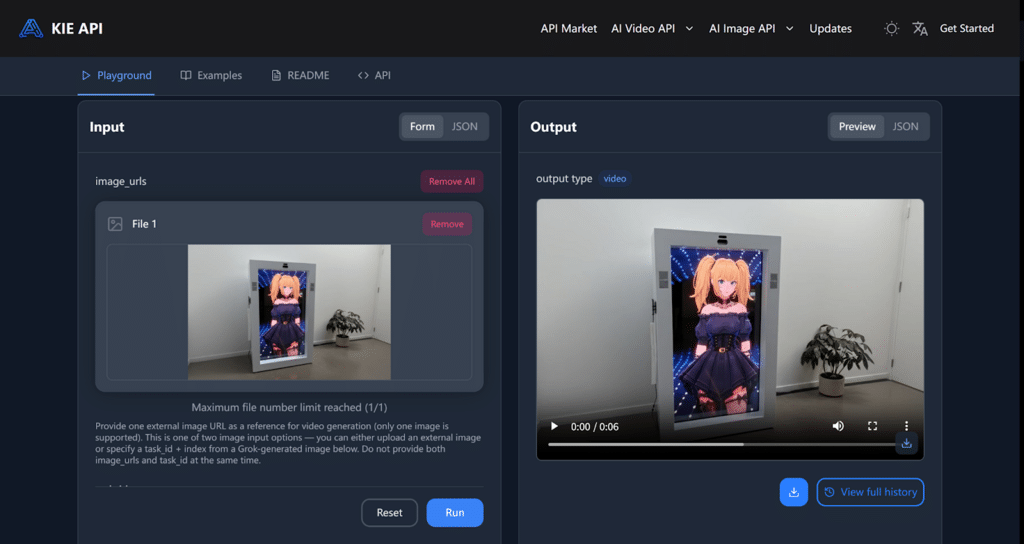
Task: Open the README tab
Action: [x=300, y=75]
